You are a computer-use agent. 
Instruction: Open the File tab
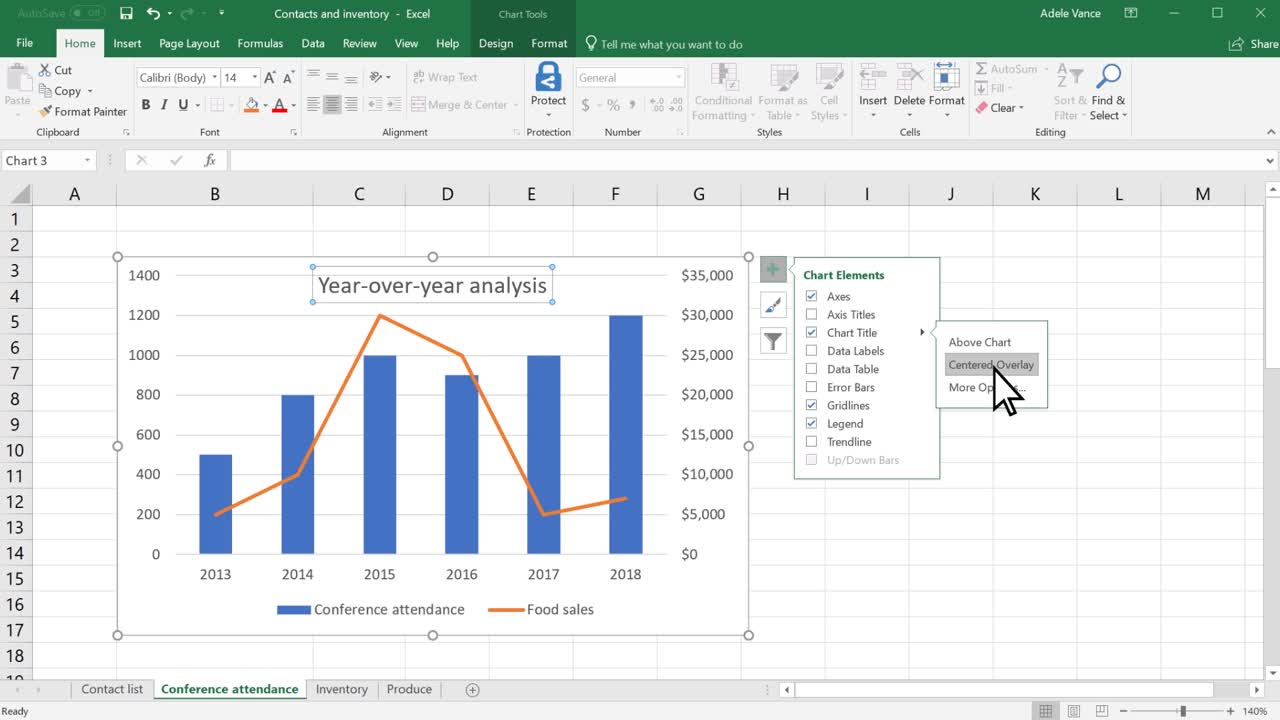pos(25,43)
